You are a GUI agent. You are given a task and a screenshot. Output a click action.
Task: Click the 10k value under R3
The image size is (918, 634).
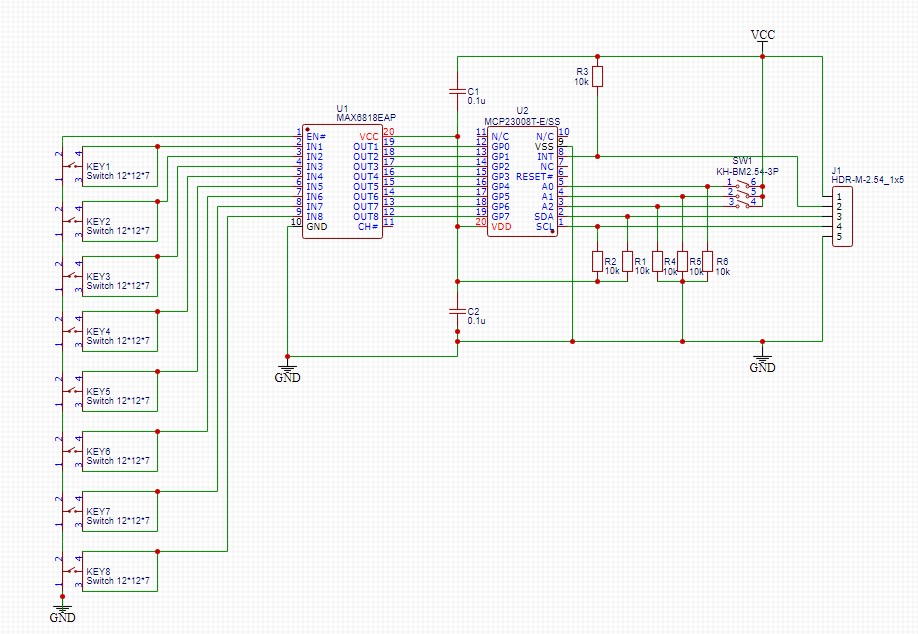581,82
